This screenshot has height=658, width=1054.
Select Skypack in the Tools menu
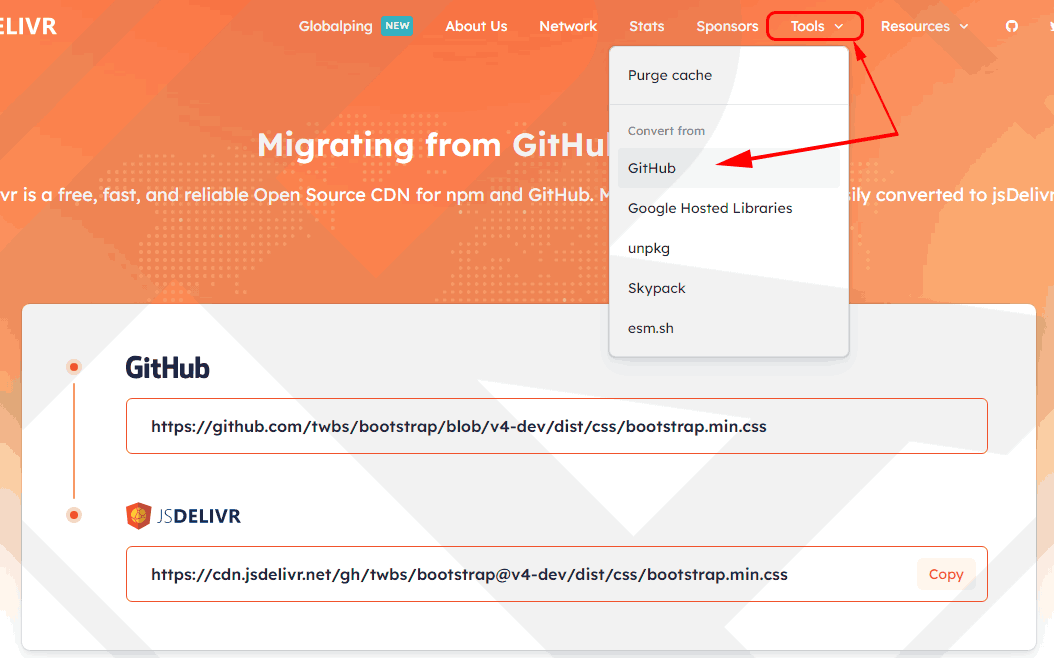click(x=729, y=288)
